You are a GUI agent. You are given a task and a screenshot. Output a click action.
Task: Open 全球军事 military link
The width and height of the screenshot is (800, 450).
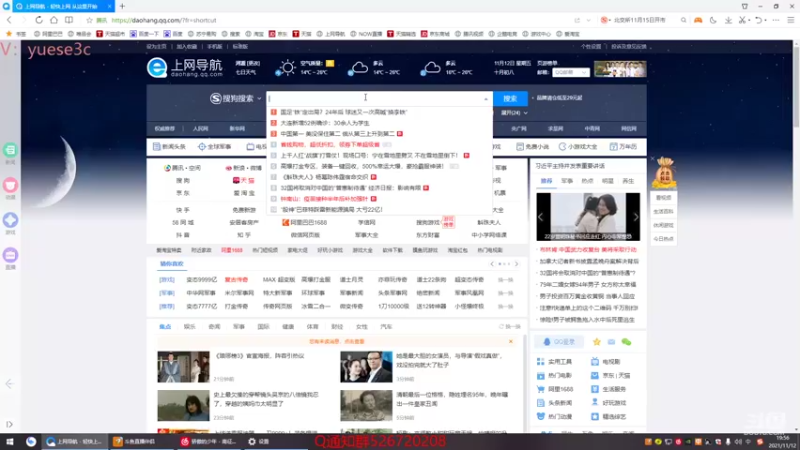pos(214,147)
